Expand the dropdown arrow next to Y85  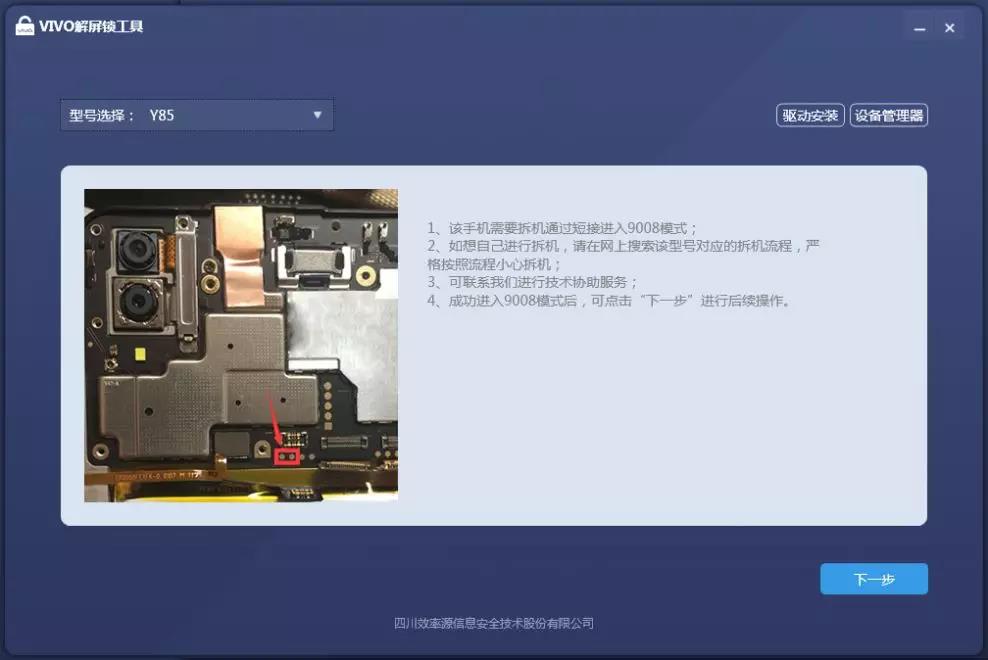[x=318, y=114]
